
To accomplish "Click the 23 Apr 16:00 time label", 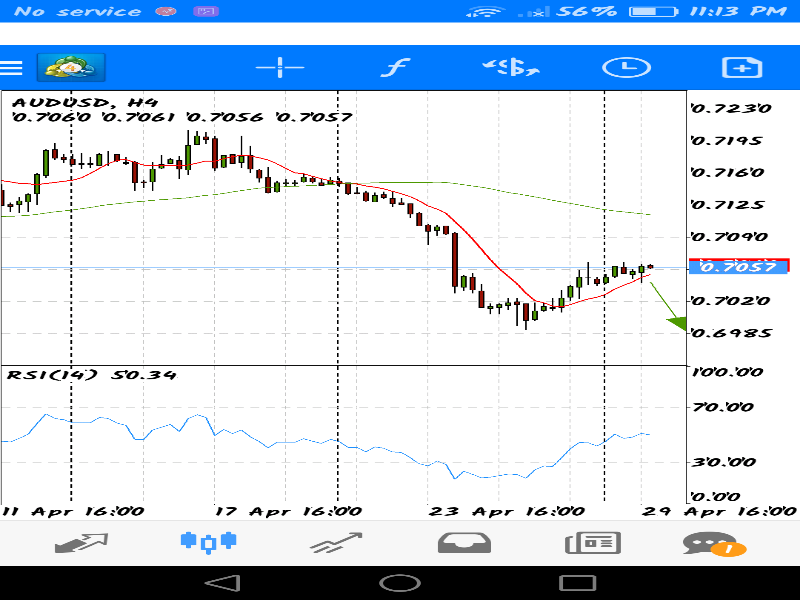I will tap(506, 511).
